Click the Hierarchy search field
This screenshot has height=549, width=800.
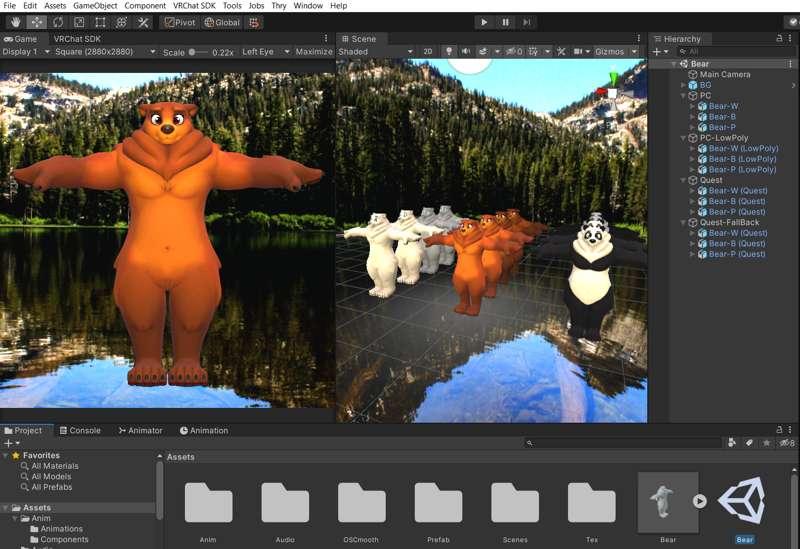[x=737, y=52]
